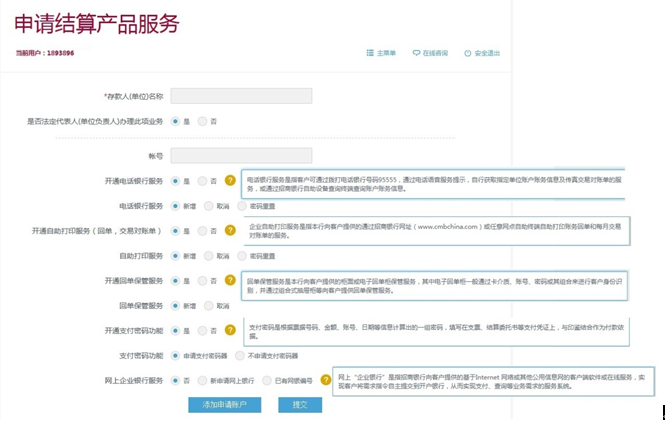Click help icon beside 开通自助打印服务

(x=230, y=231)
